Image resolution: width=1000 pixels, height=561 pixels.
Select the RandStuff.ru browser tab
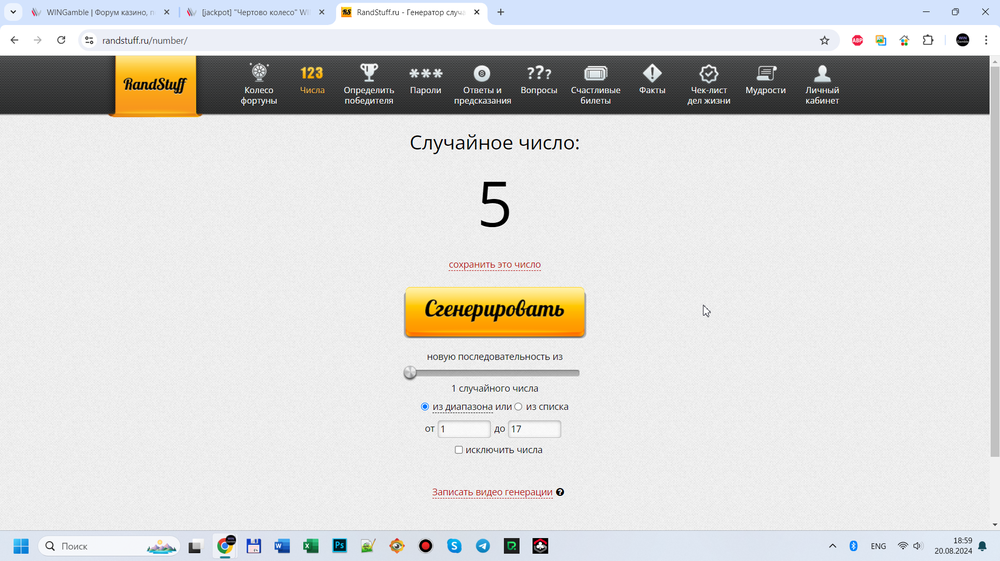click(411, 12)
